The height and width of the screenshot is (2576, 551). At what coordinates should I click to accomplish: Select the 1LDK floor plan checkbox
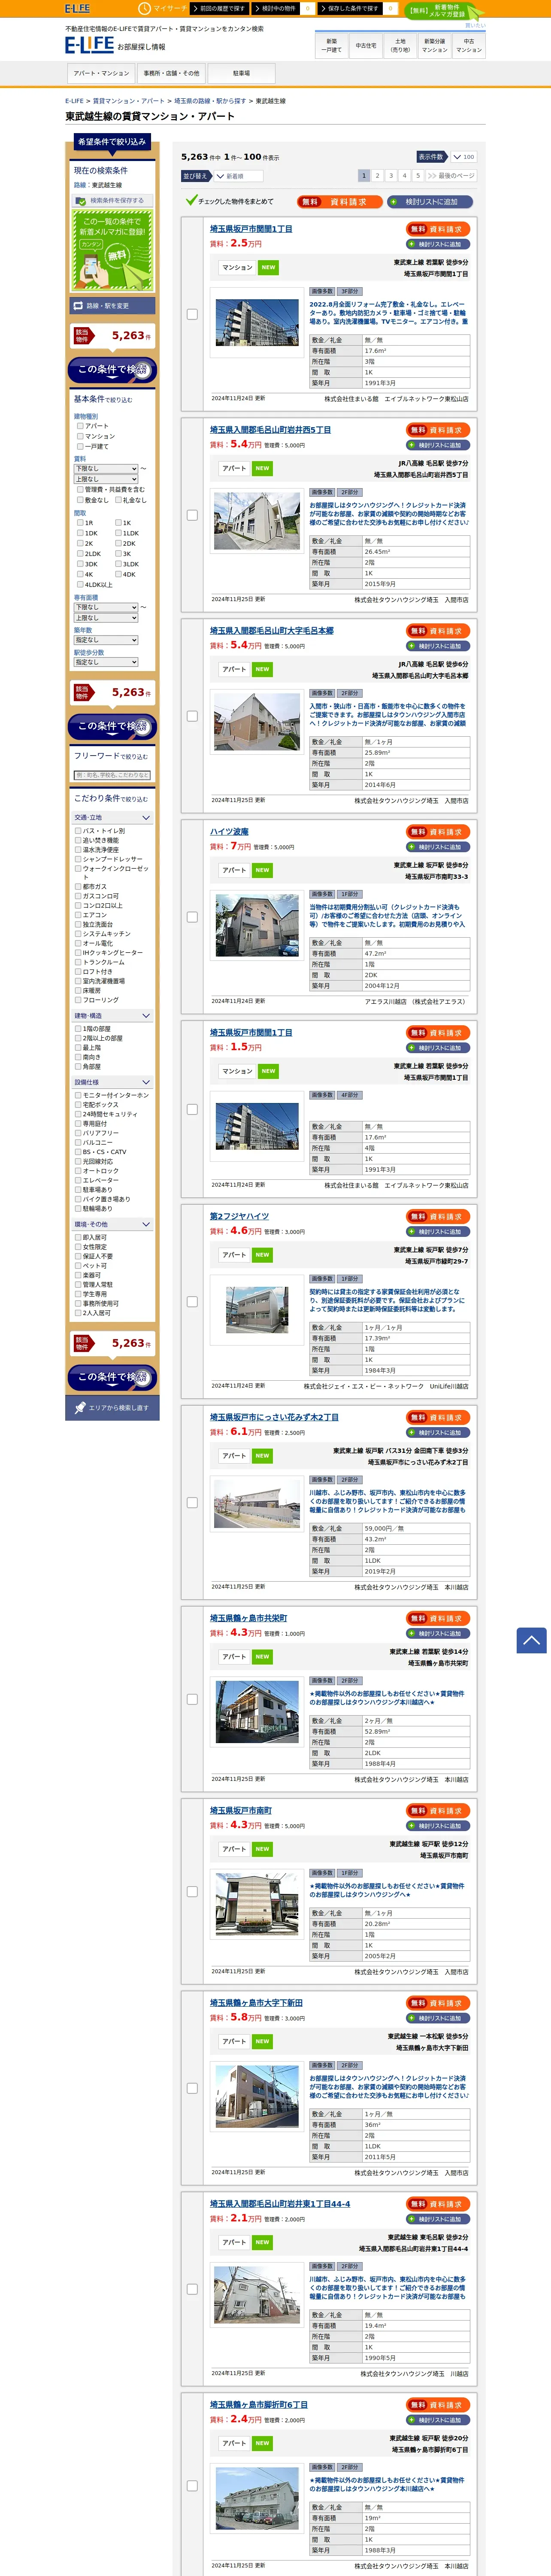[118, 533]
